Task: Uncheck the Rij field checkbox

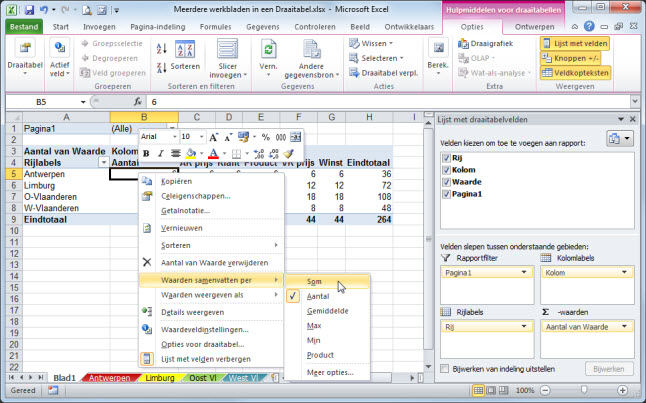Action: pyautogui.click(x=446, y=158)
